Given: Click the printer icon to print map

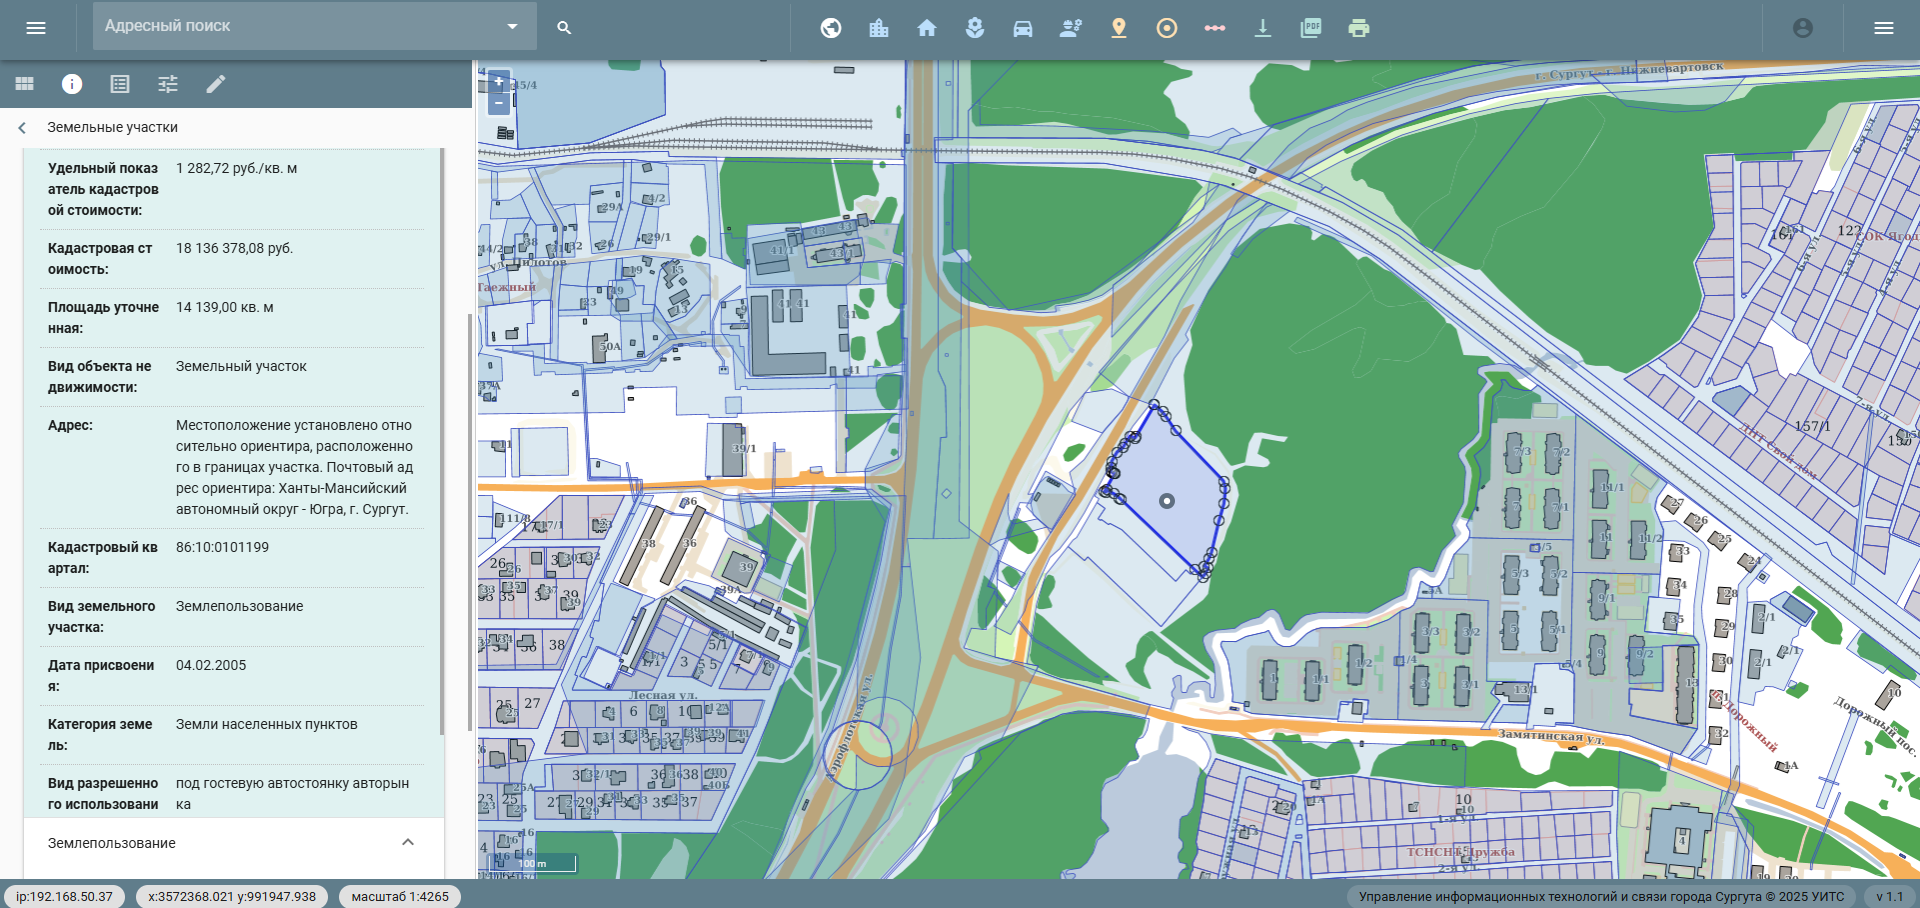Looking at the screenshot, I should tap(1359, 28).
